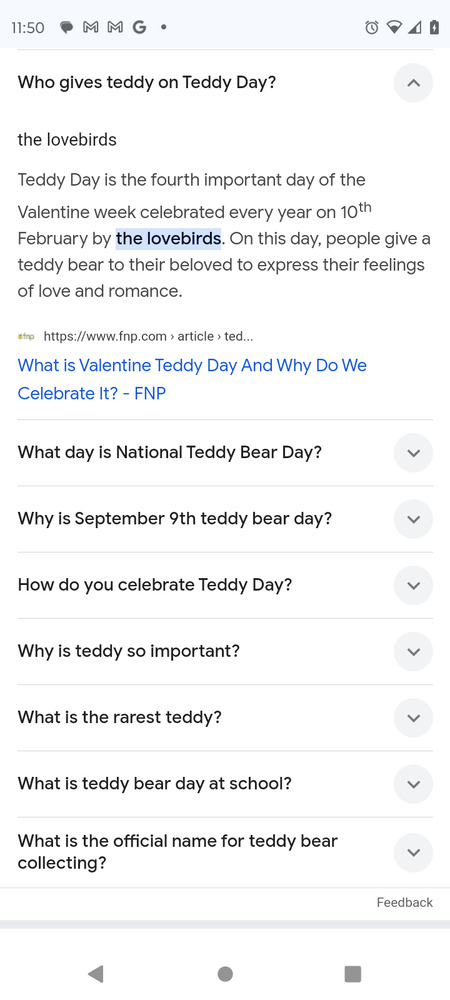Expand 'How do you celebrate Teddy Day?' chevron
The image size is (450, 1000).
point(413,585)
